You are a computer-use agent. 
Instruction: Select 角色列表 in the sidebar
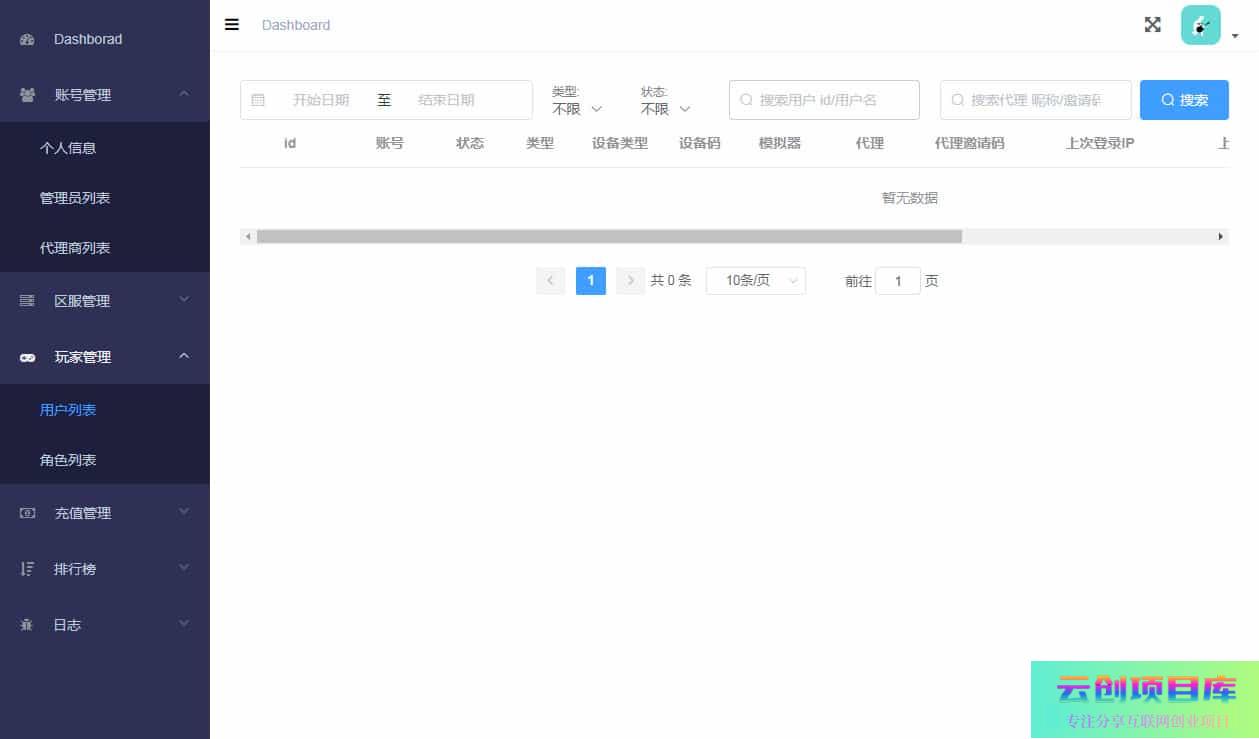click(68, 460)
